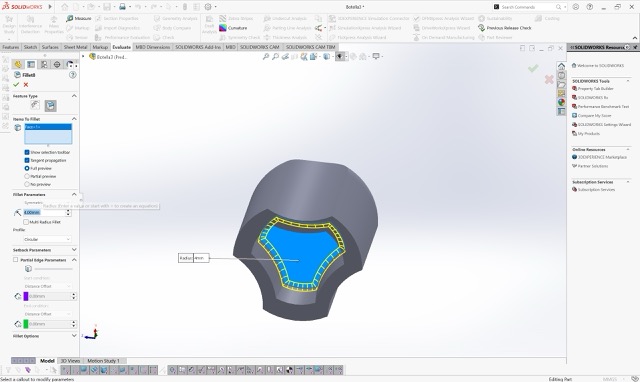Screen dimensions: 640x382
Task: Click Save icon in title toolbar
Action: pyautogui.click(x=107, y=7)
